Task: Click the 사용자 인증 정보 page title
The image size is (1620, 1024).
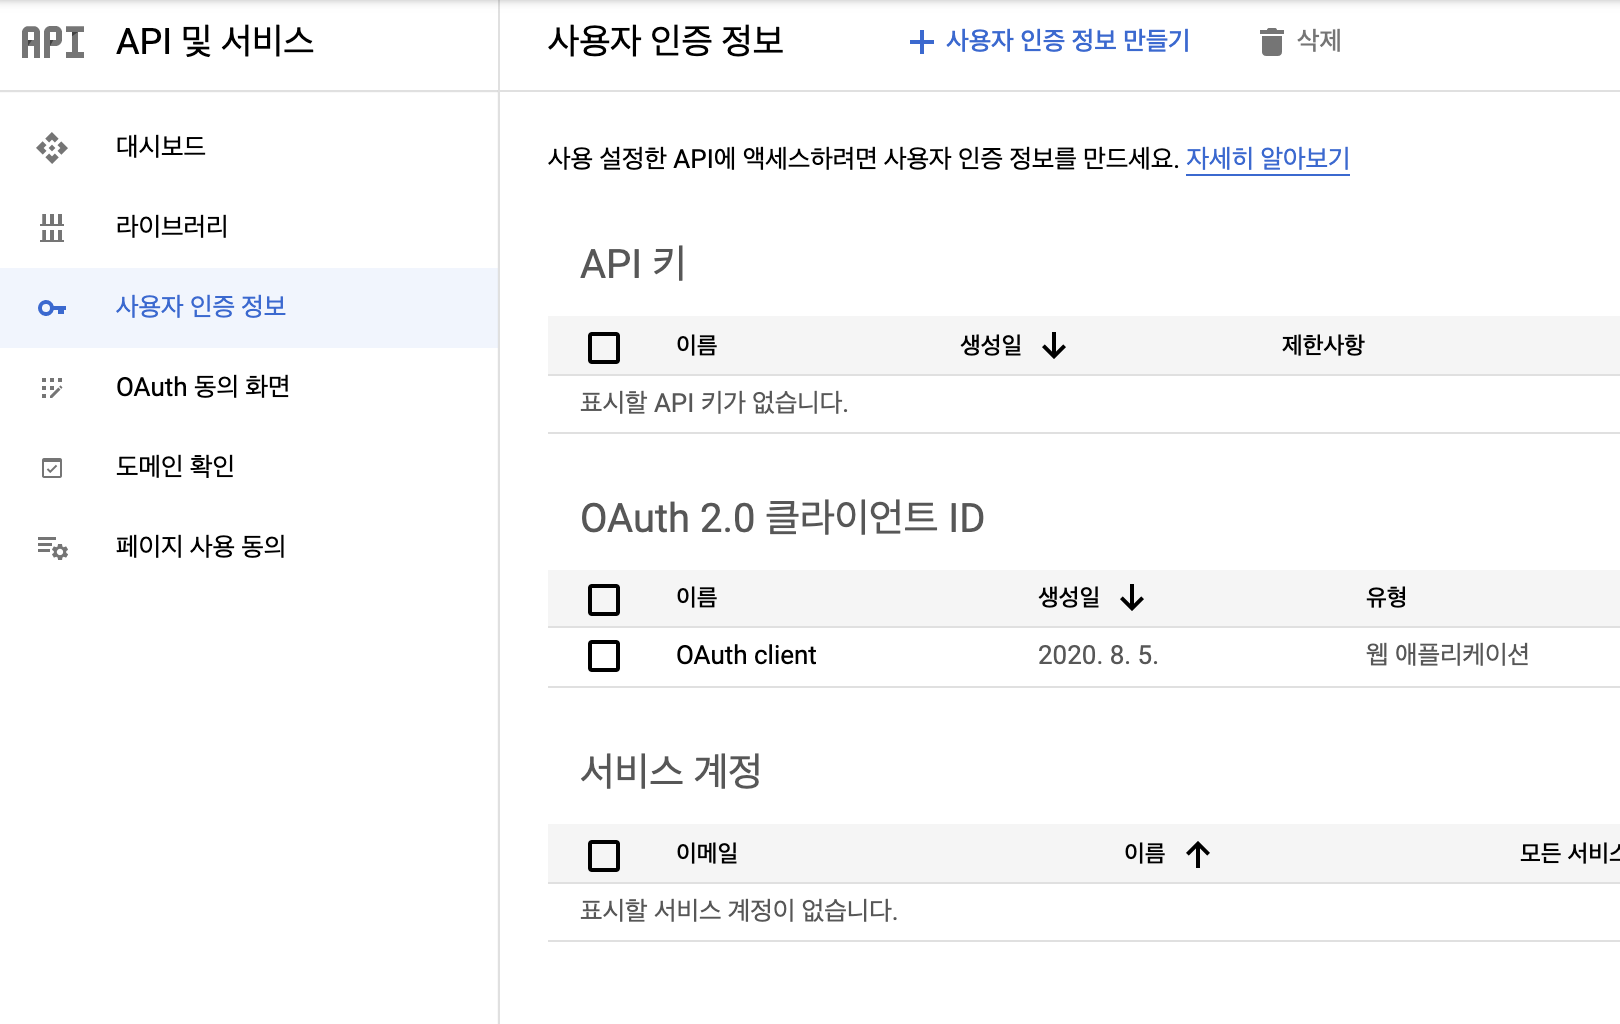Action: click(666, 41)
